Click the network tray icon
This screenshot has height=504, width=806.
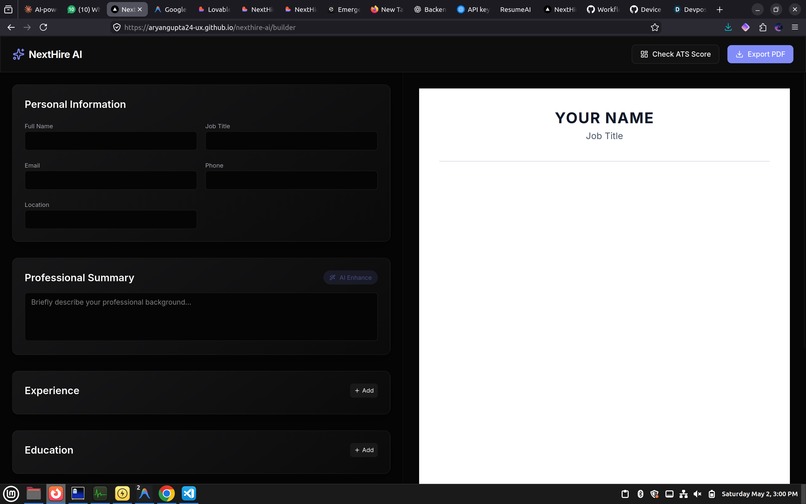tap(683, 494)
